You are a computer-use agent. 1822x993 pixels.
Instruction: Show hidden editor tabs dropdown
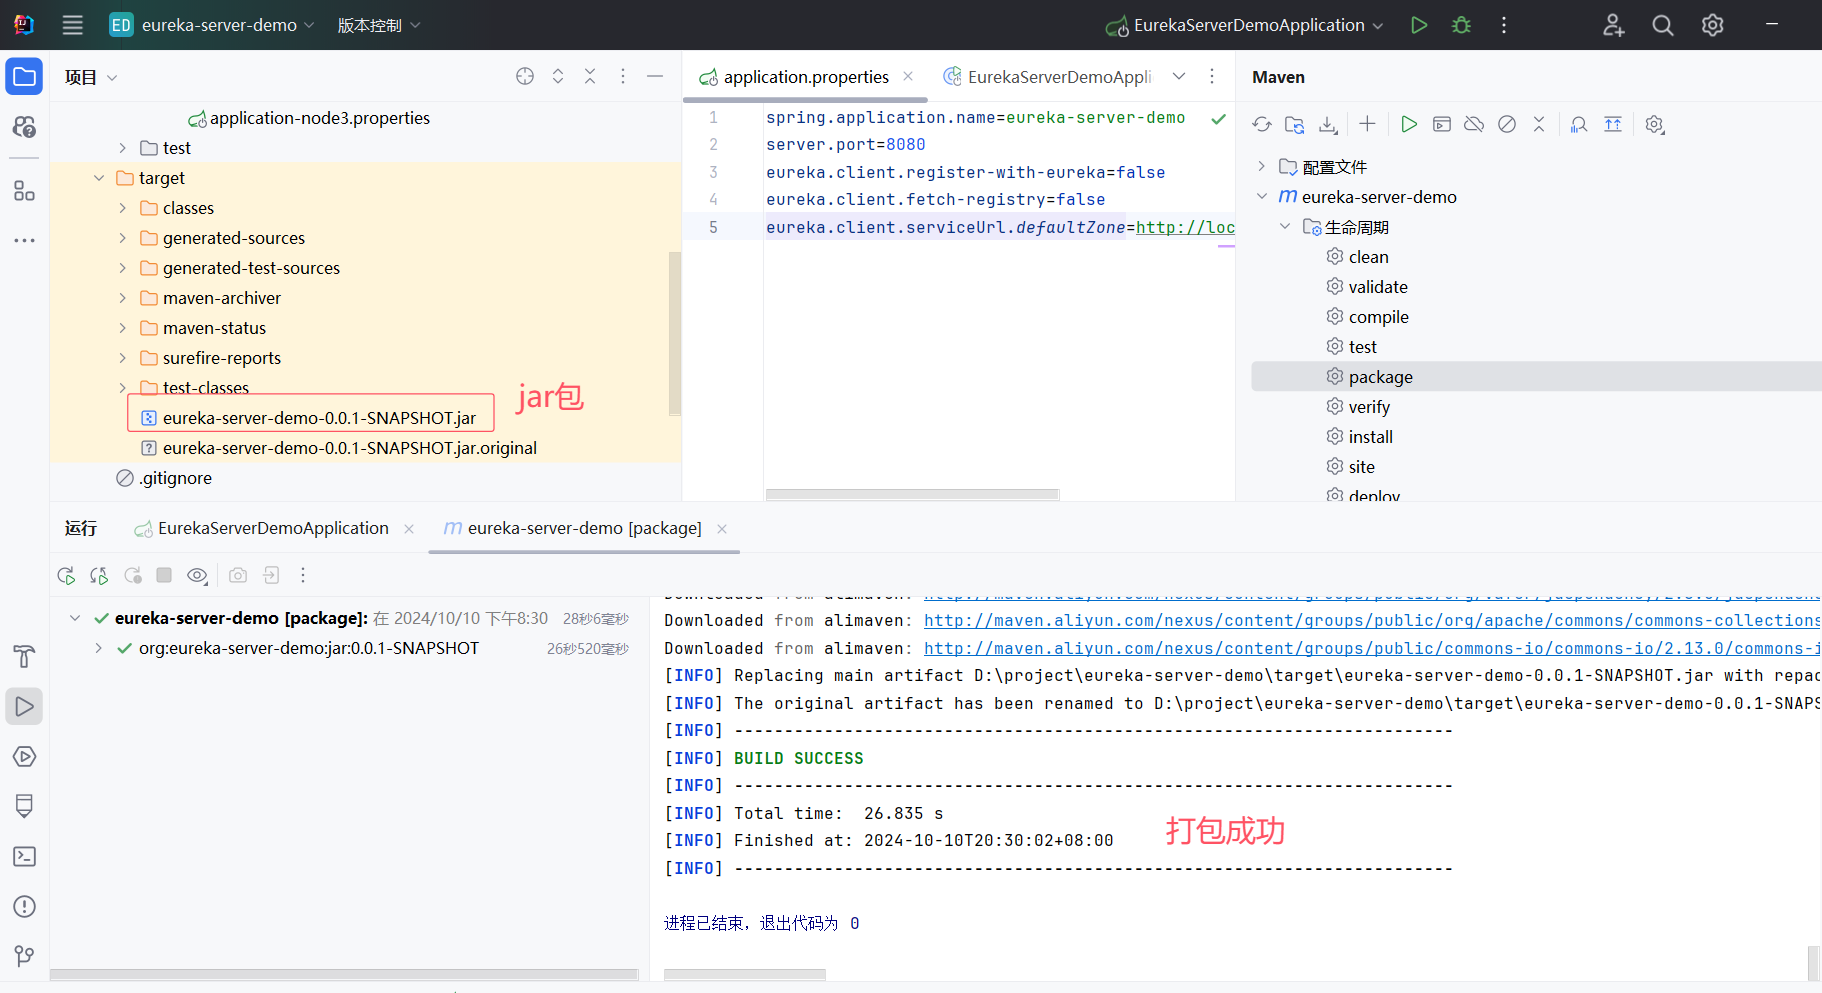point(1179,76)
